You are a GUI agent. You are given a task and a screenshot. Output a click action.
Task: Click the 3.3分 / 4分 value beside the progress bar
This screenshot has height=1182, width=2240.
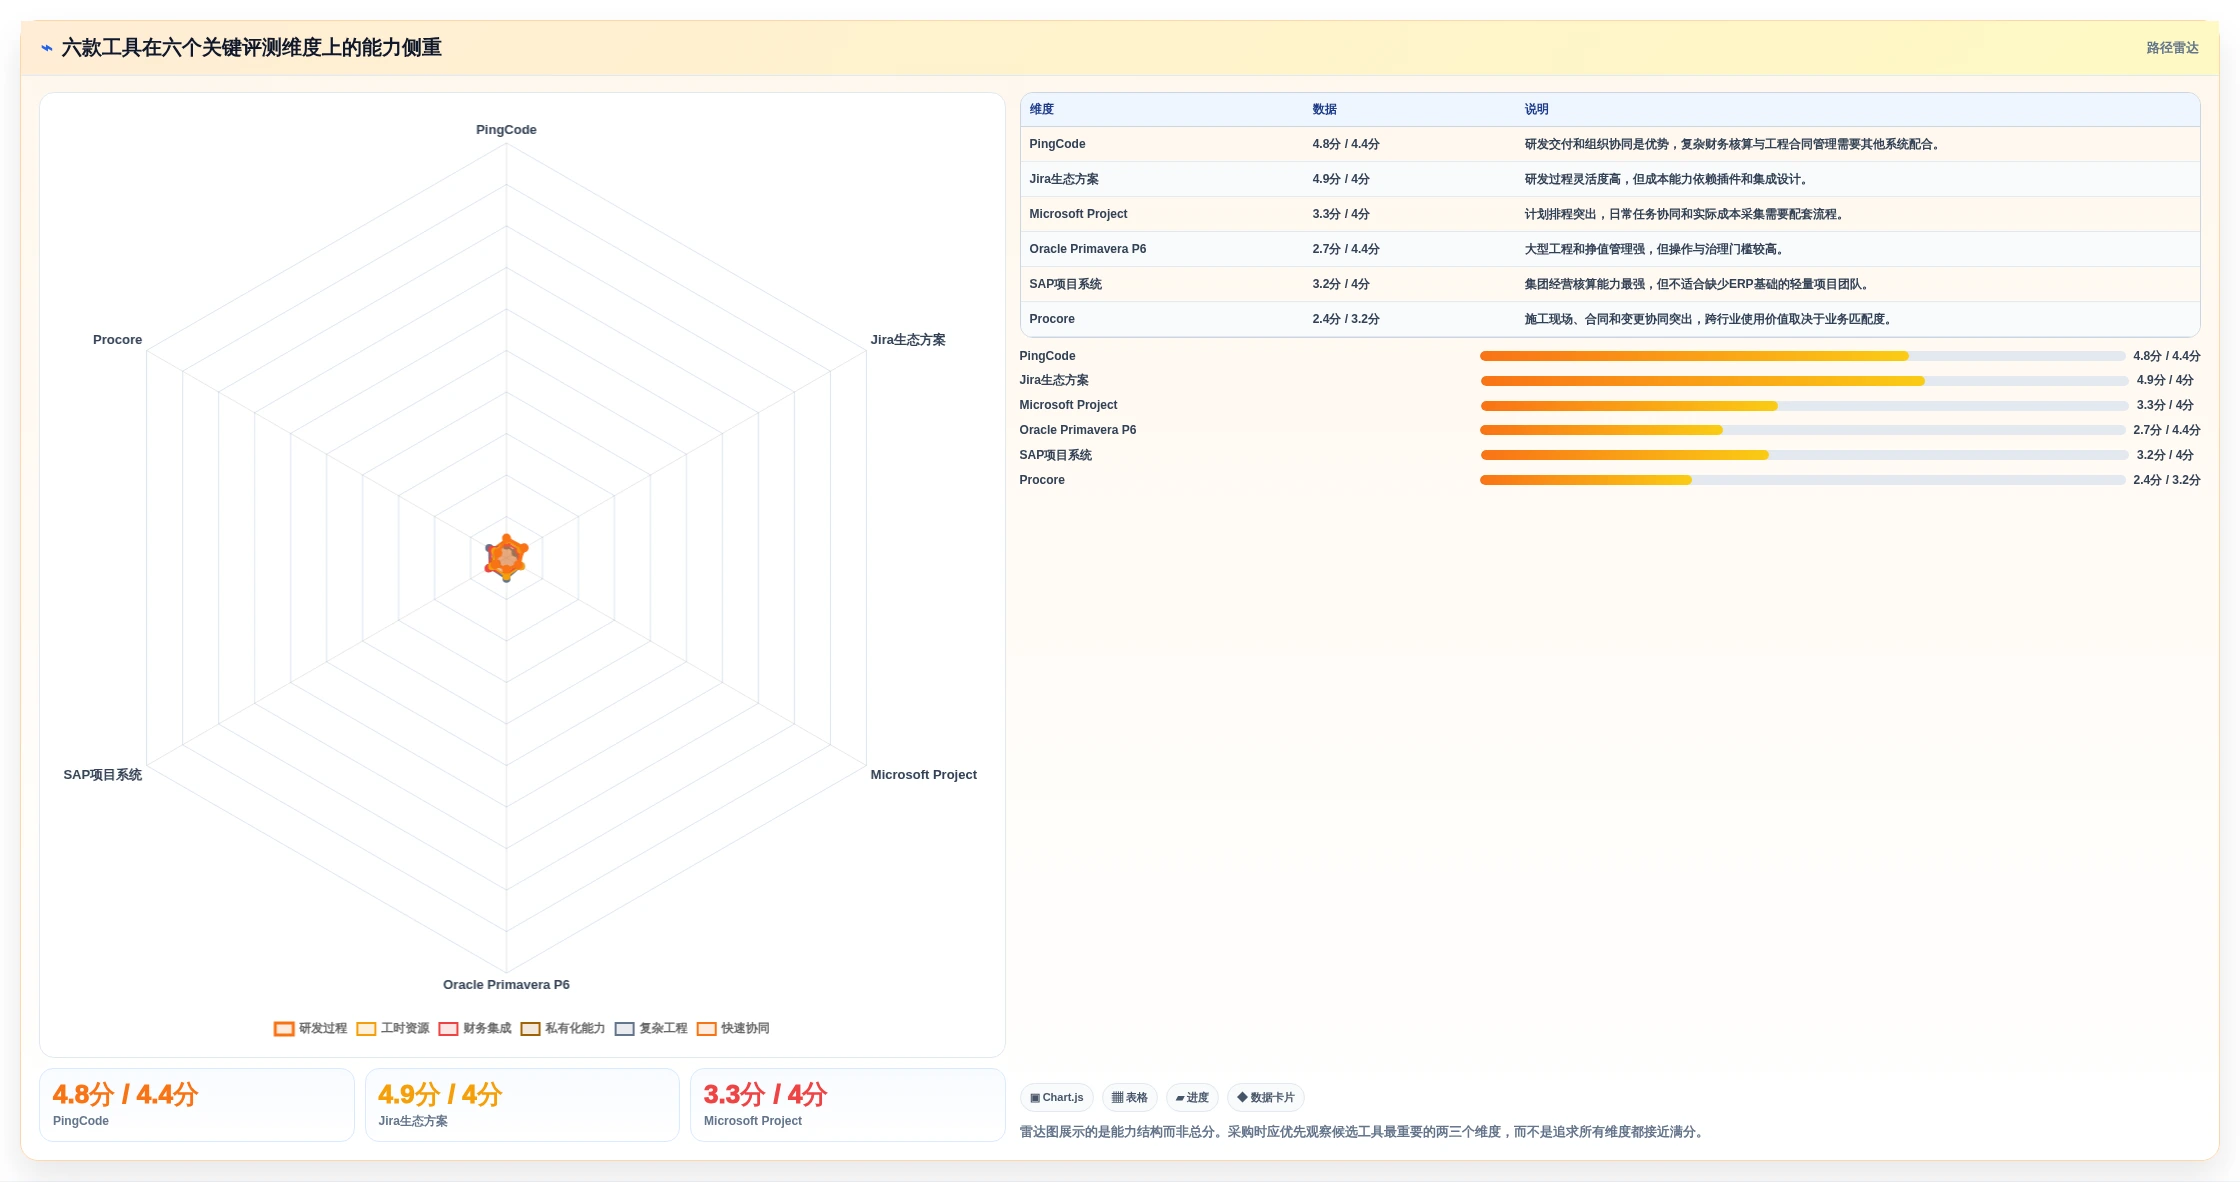[x=2165, y=405]
